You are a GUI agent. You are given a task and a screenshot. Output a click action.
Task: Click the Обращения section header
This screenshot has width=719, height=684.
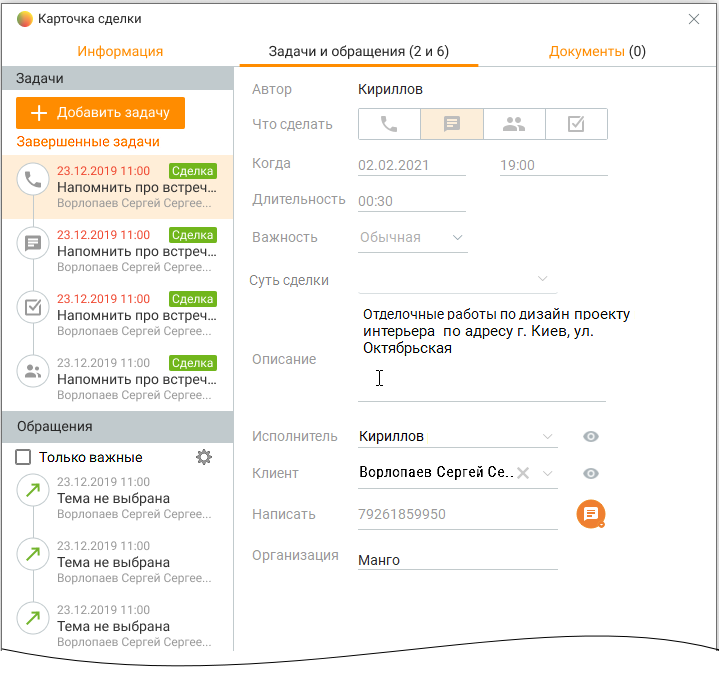point(118,427)
